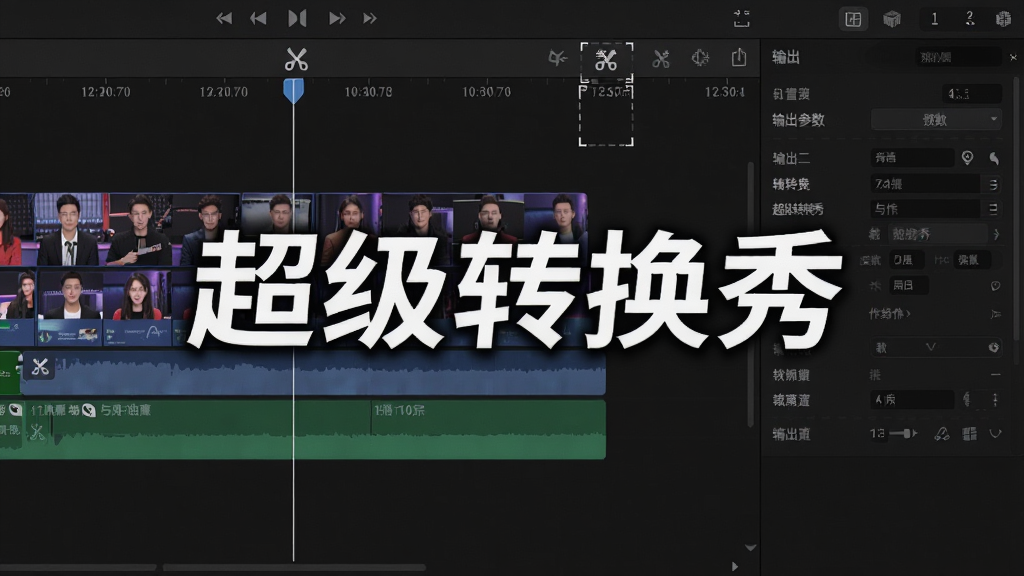Open the layout panel icon at top right

(853, 19)
